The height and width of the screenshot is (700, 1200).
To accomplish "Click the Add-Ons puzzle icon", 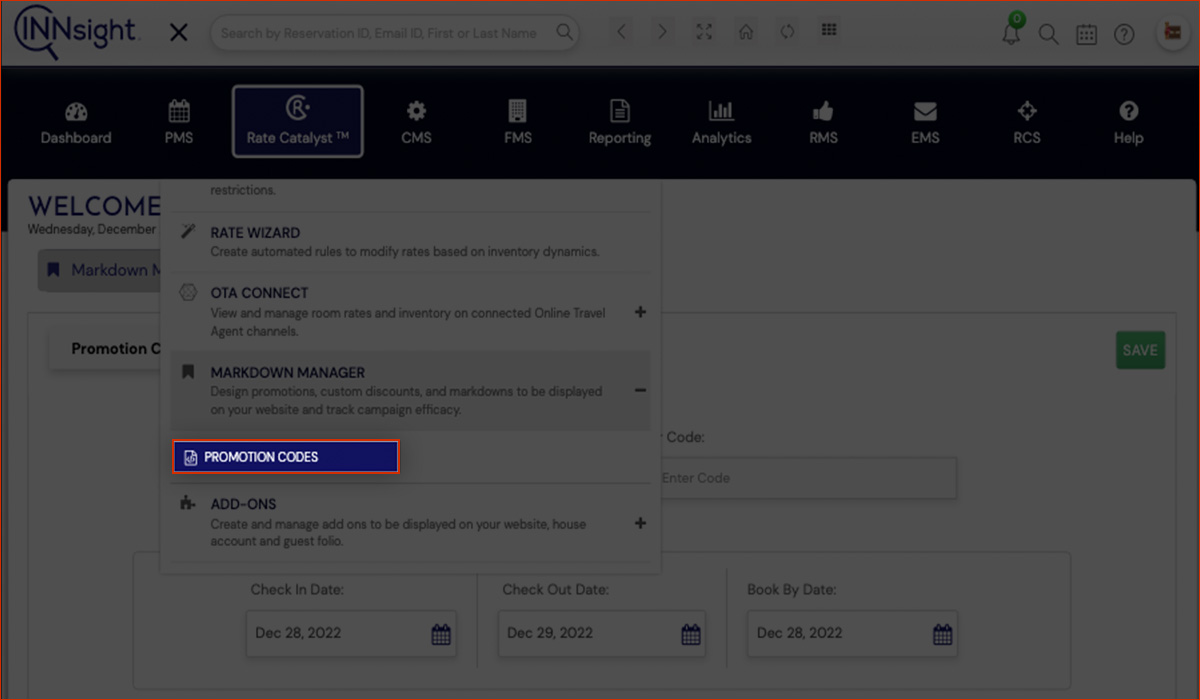I will click(187, 504).
